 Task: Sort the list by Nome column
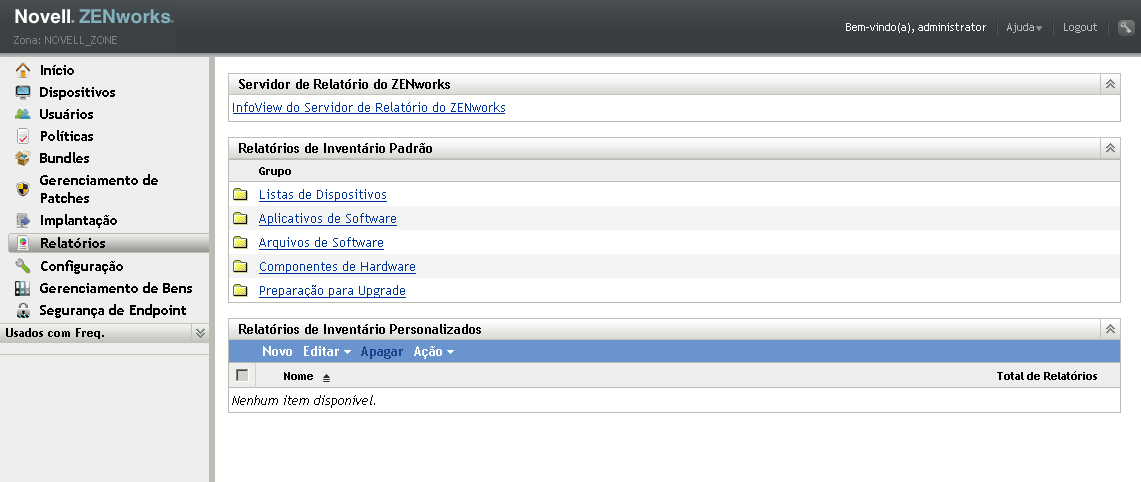298,376
